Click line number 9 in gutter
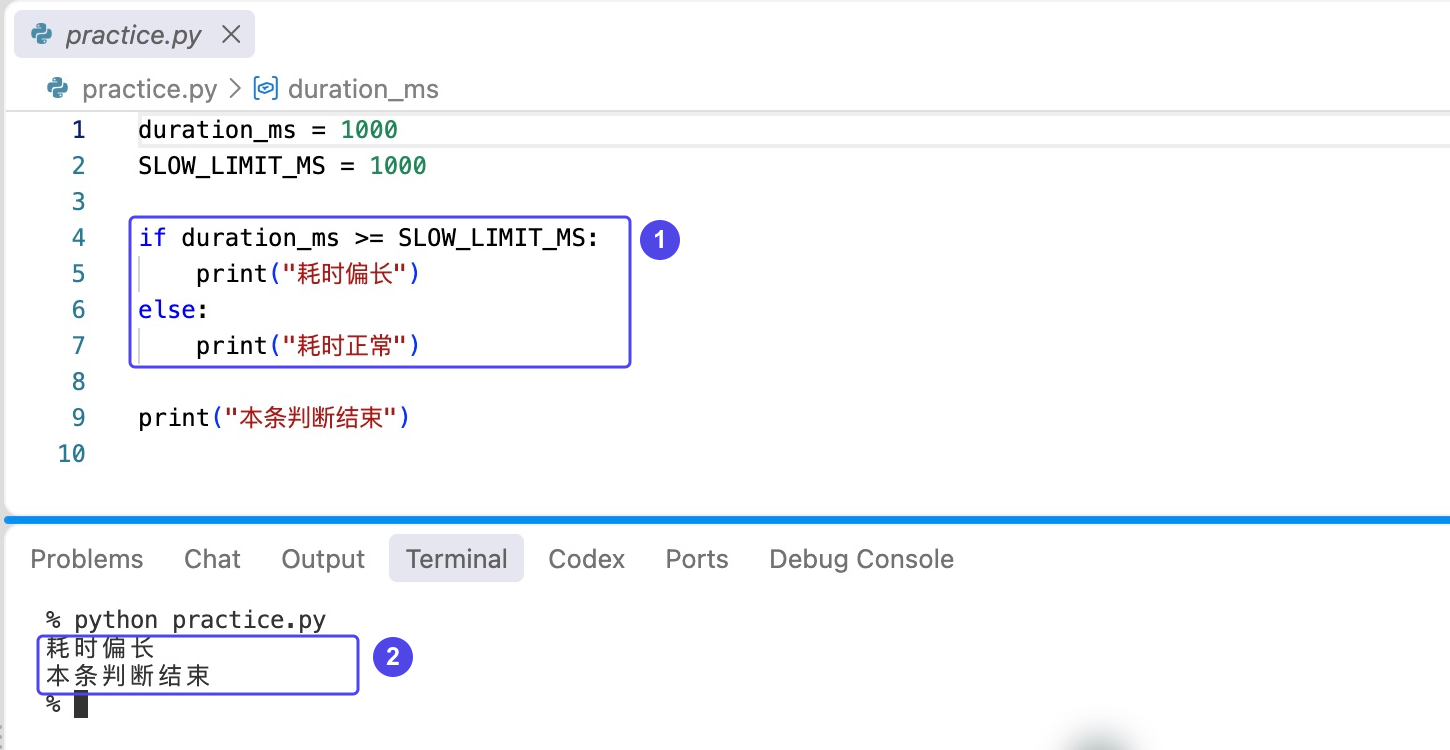This screenshot has height=750, width=1450. click(x=78, y=418)
